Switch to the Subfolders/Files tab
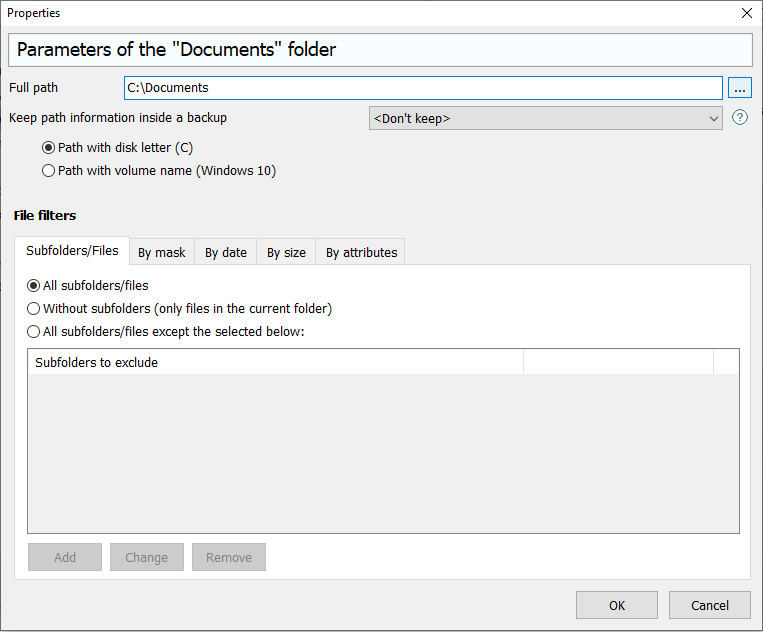The image size is (763, 632). (x=72, y=251)
